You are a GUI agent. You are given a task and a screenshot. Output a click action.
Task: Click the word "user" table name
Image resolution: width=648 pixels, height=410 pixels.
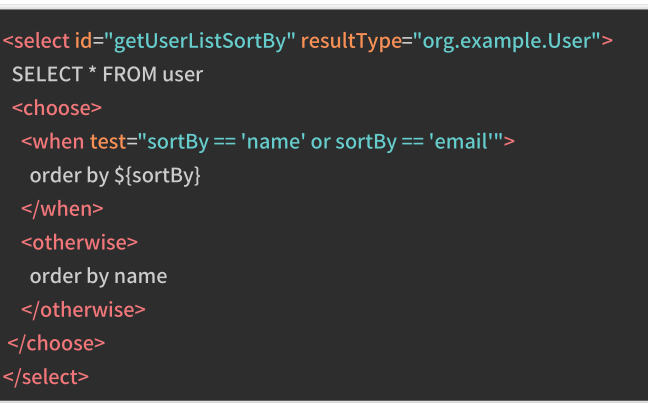coord(182,75)
